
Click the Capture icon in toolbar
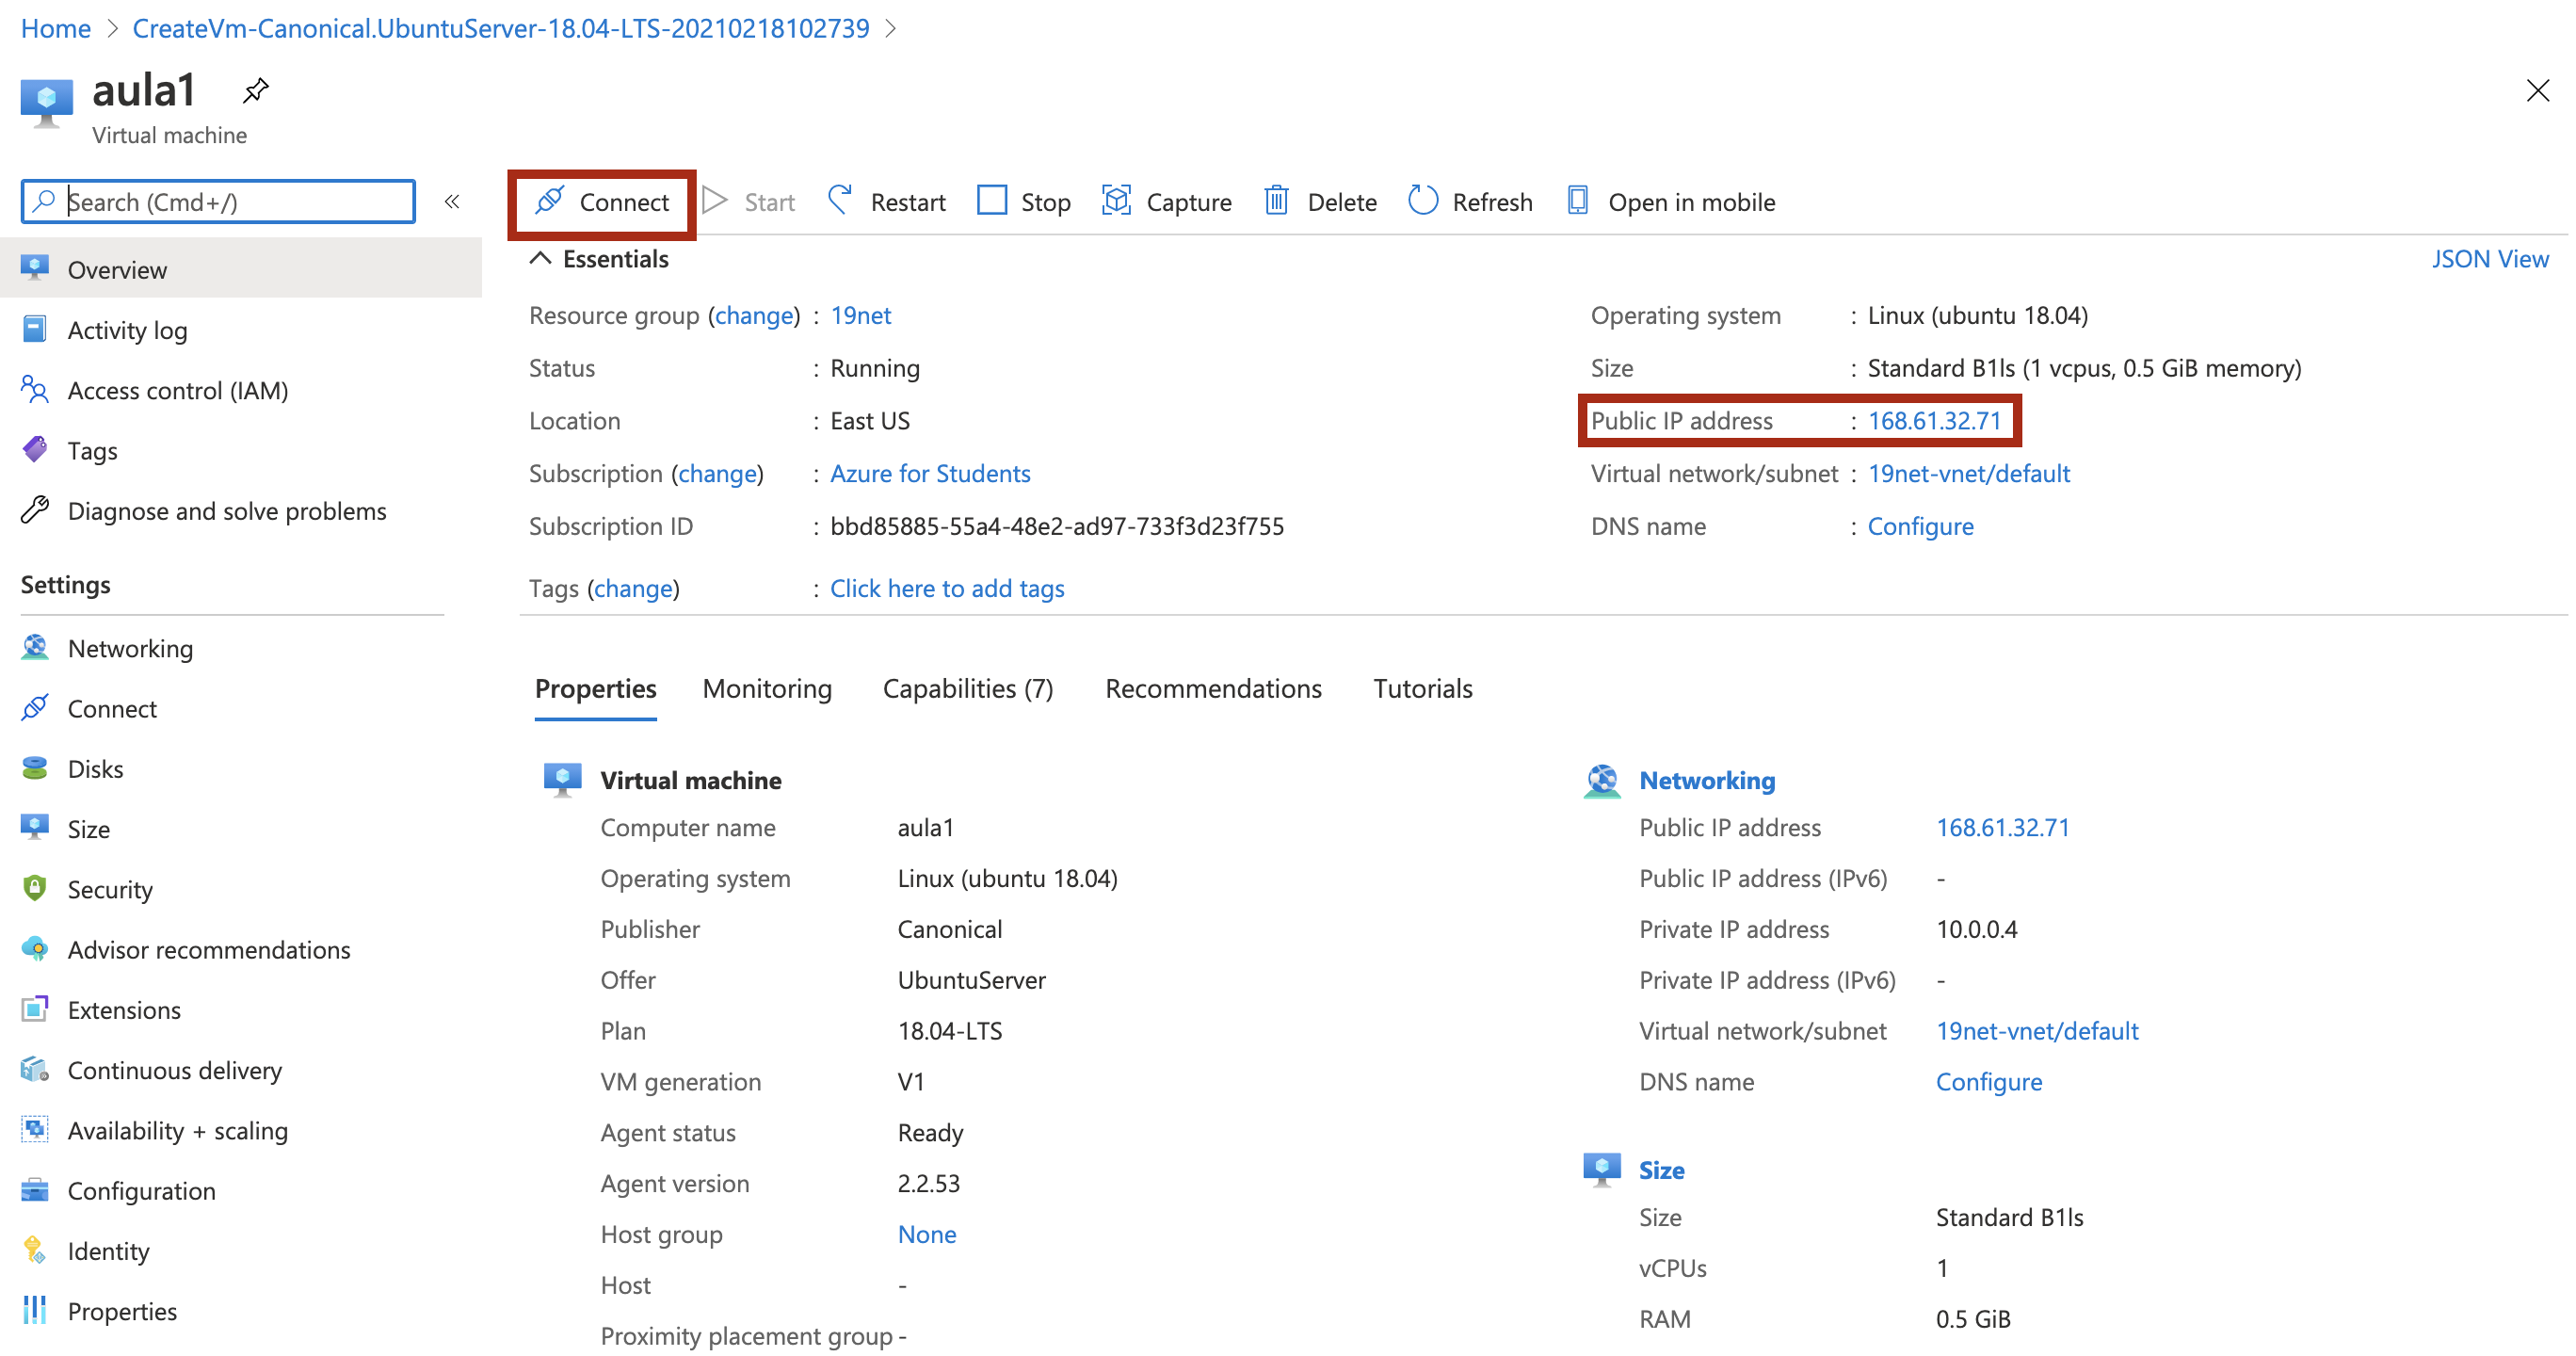pos(1116,201)
